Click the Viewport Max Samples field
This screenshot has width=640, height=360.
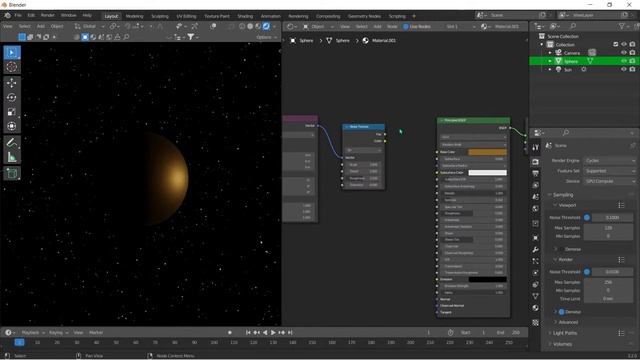pos(608,228)
